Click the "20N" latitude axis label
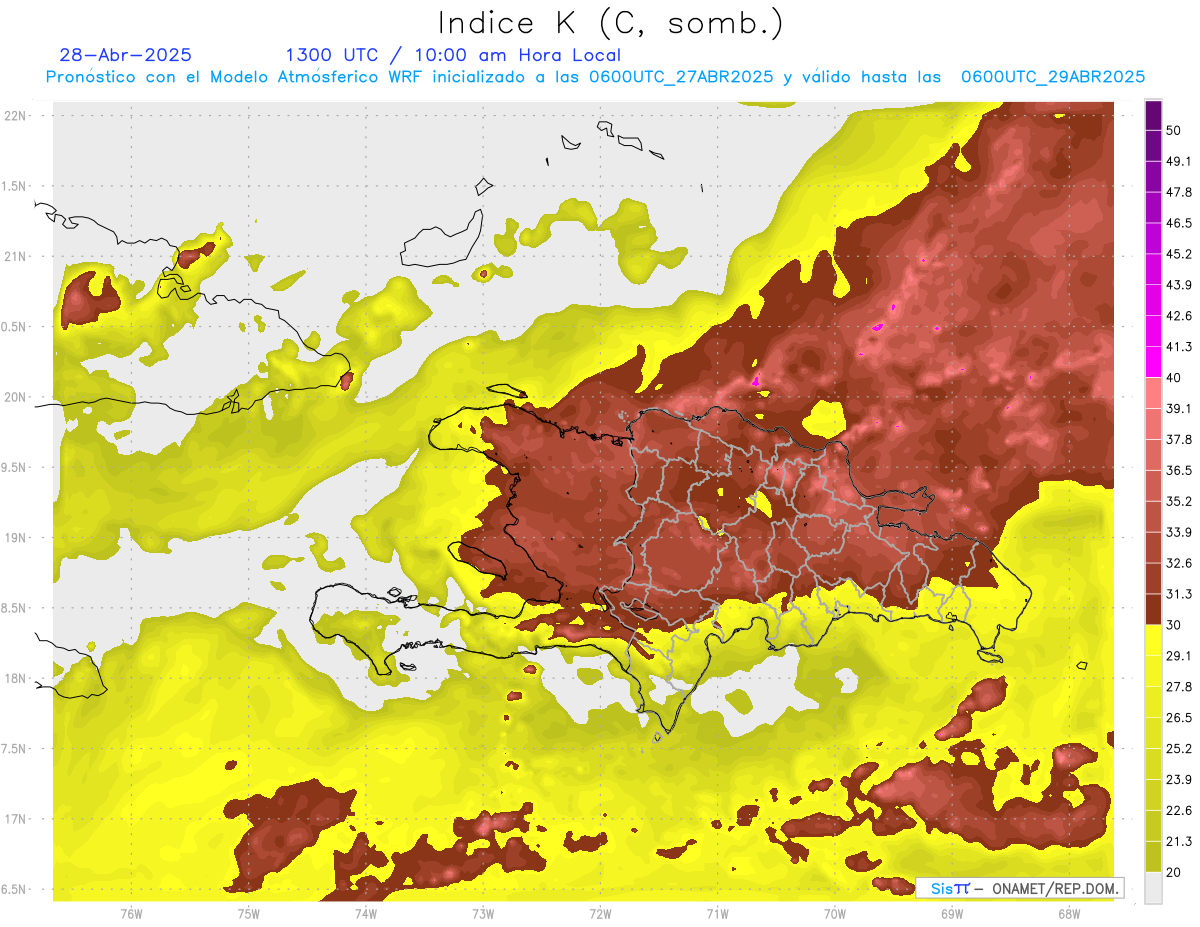Image resolution: width=1200 pixels, height=927 pixels. (14, 397)
